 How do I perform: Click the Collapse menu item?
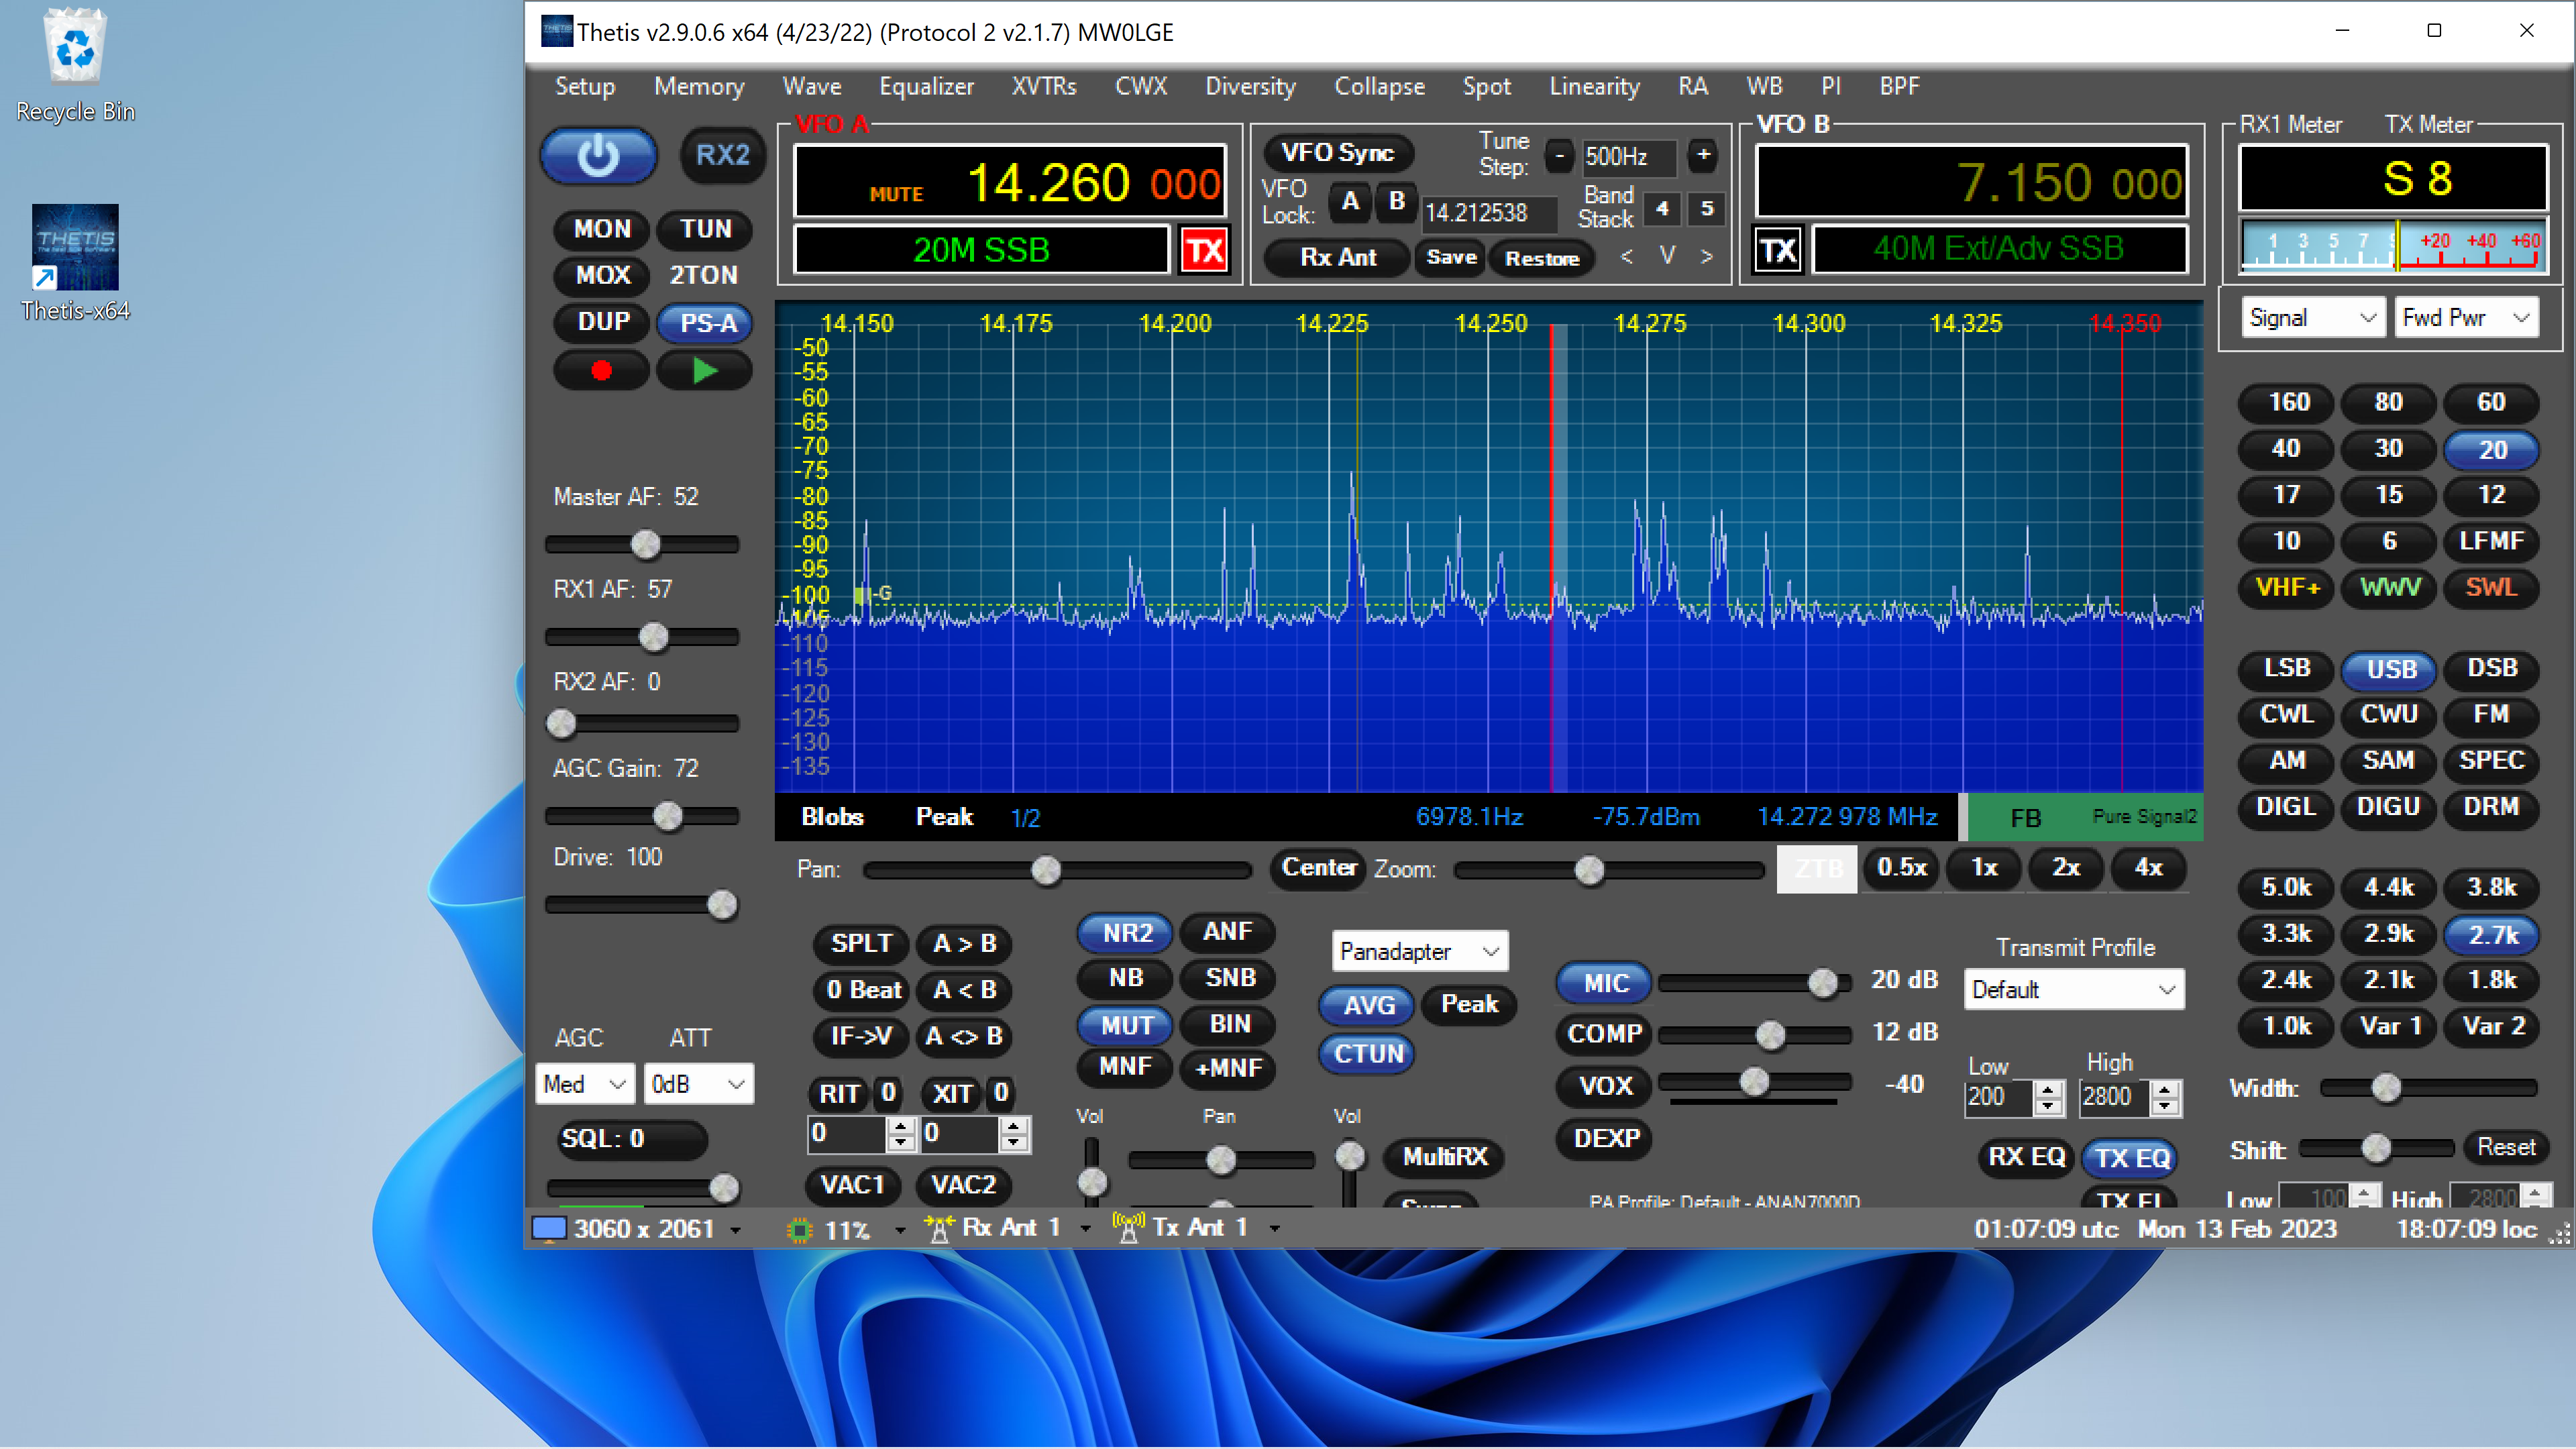1379,87
